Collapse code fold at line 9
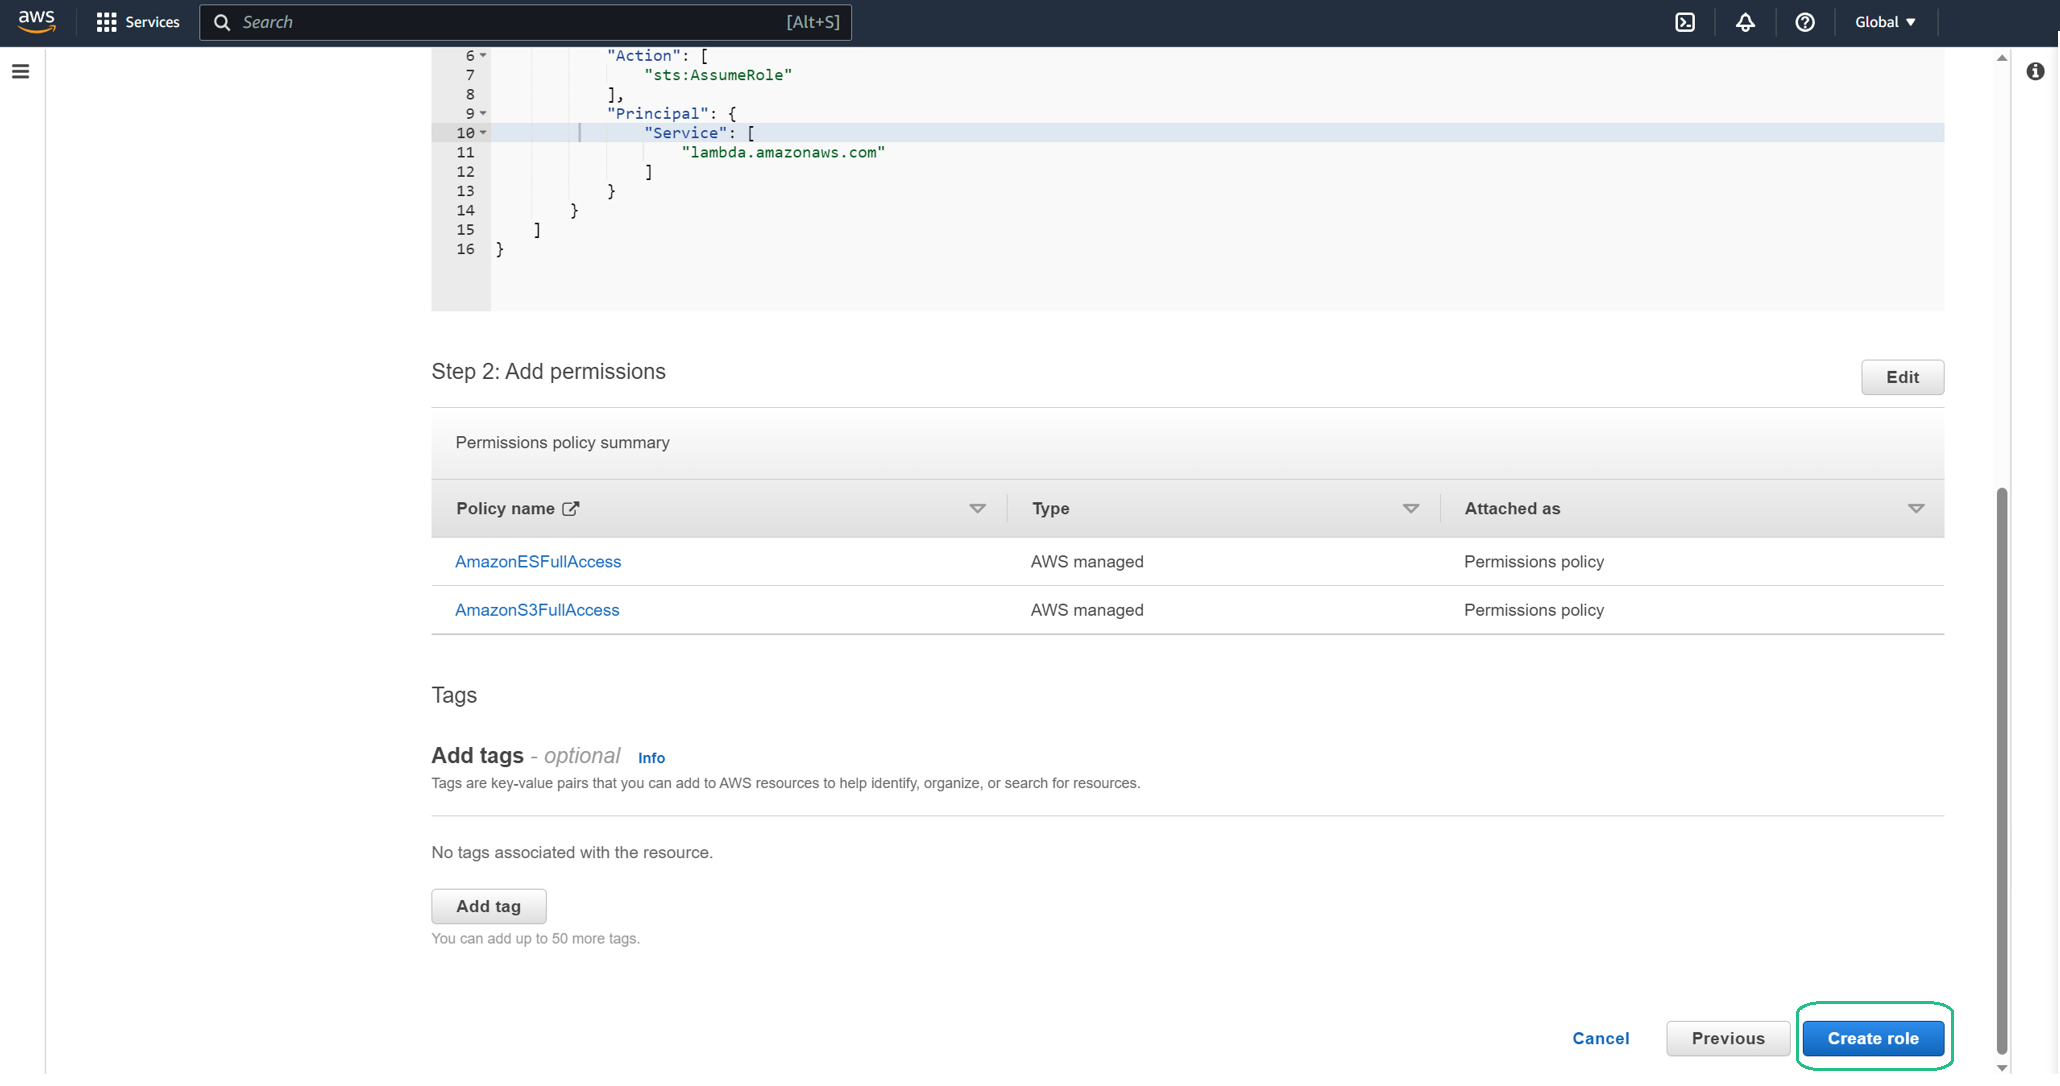The height and width of the screenshot is (1086, 2060). 483,113
